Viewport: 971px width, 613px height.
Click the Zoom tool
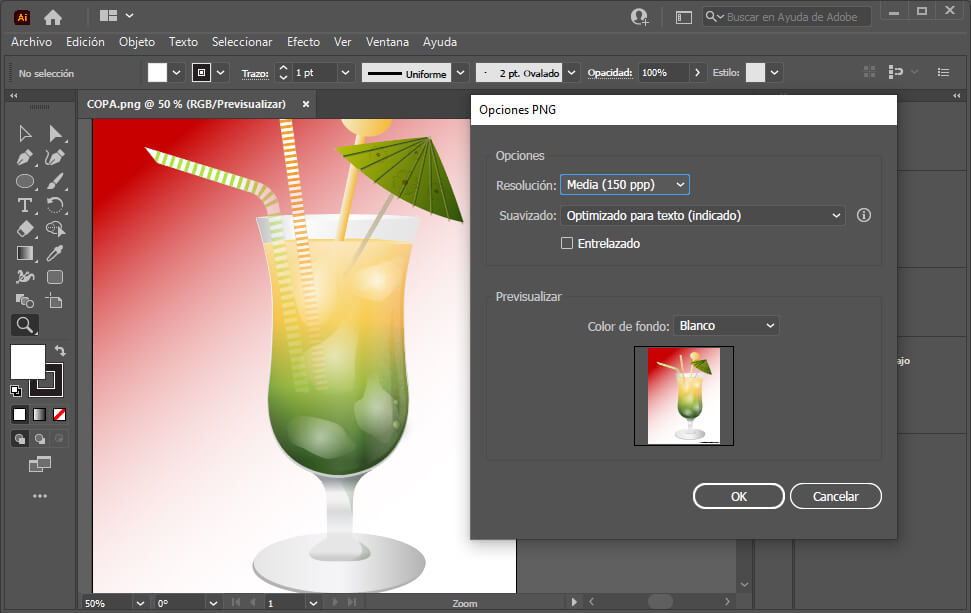click(x=25, y=324)
